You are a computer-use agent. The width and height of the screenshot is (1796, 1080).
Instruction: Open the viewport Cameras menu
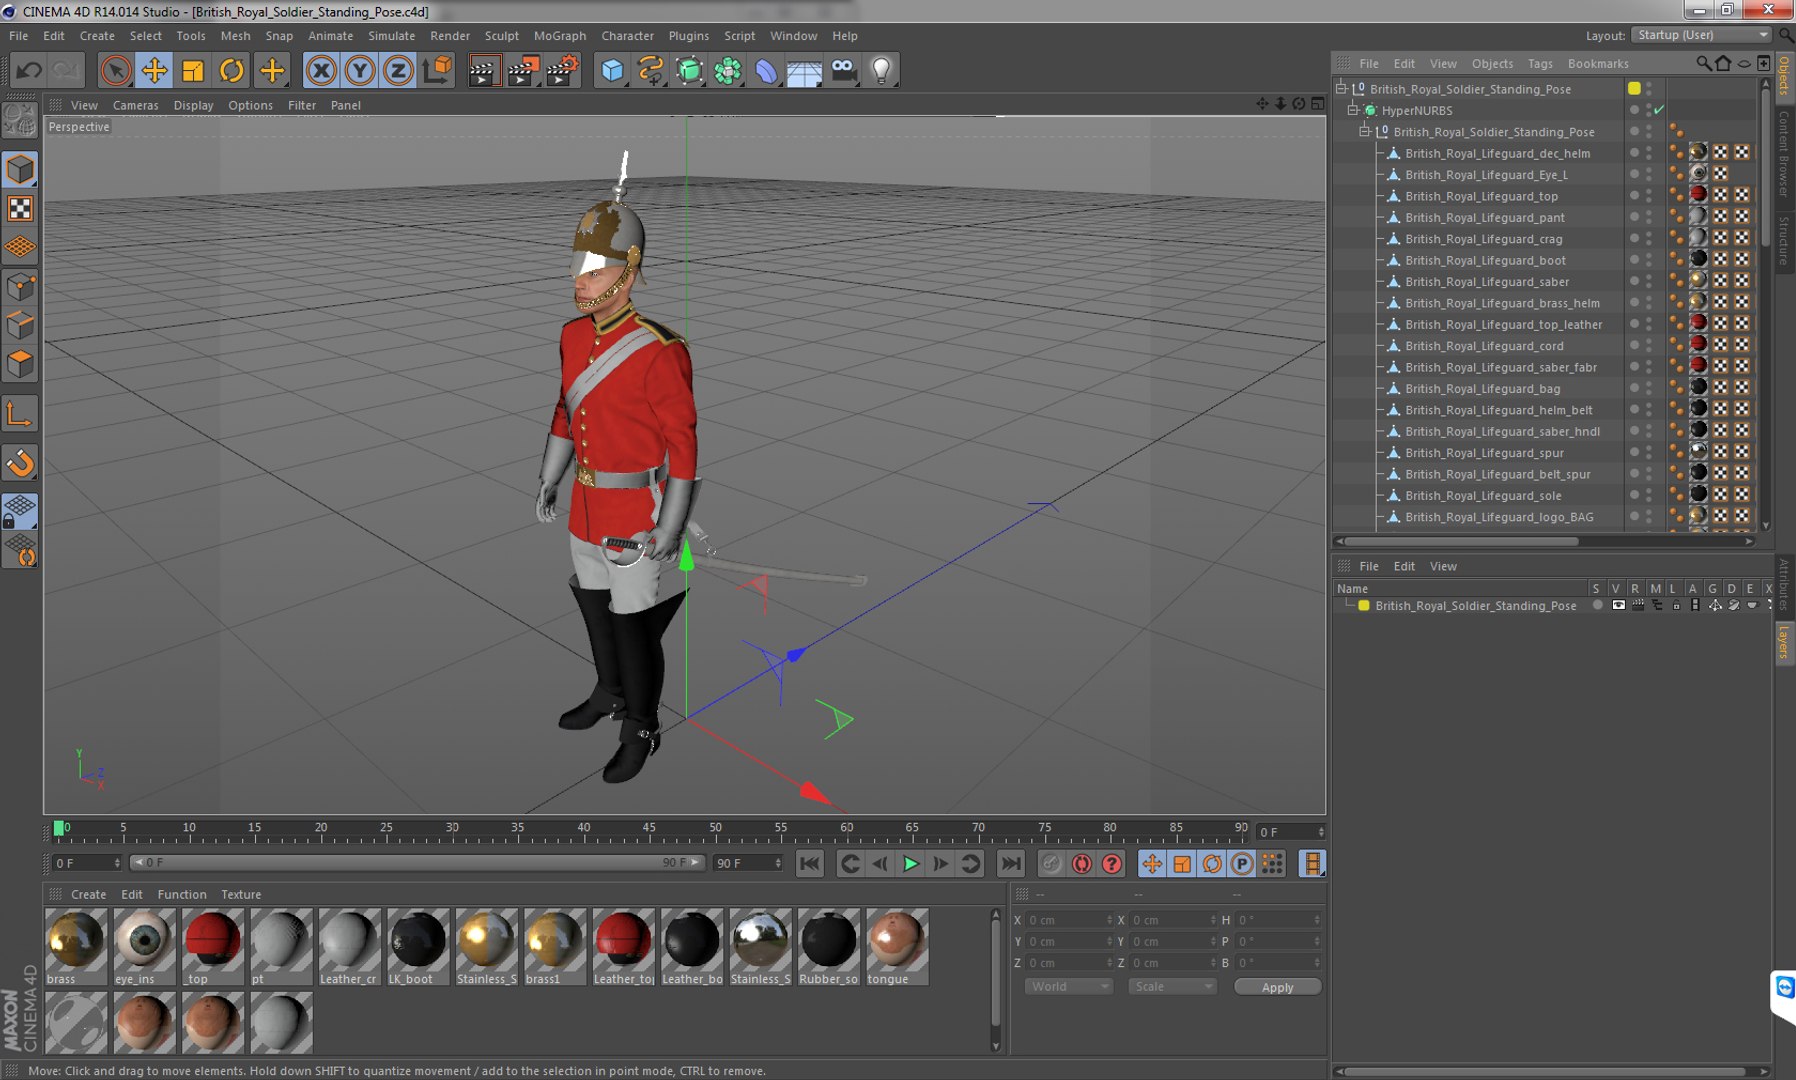[x=135, y=105]
